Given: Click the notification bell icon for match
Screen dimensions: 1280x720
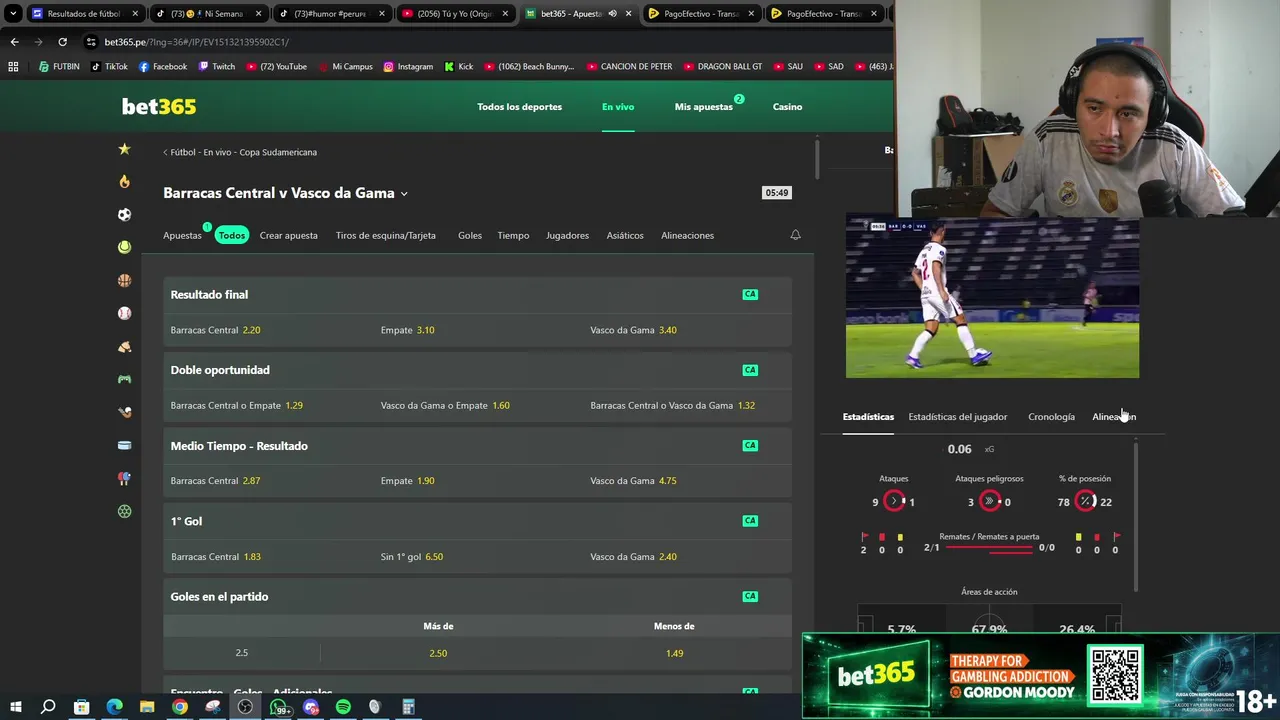Looking at the screenshot, I should (795, 235).
